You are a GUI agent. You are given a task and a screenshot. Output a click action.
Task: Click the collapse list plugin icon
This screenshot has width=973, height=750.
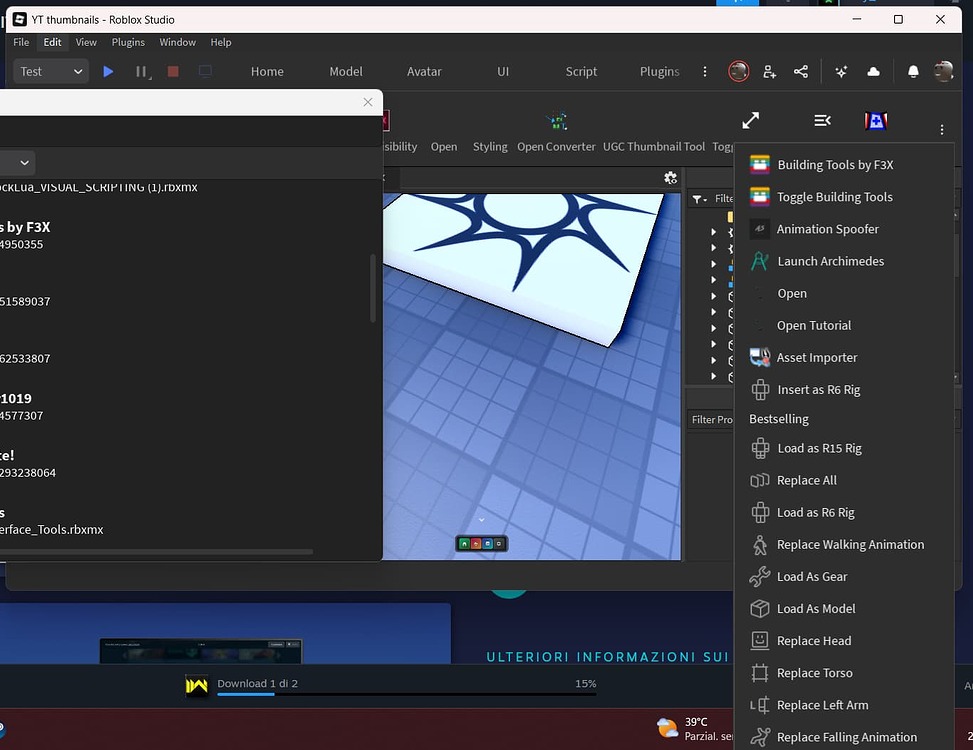coord(822,120)
